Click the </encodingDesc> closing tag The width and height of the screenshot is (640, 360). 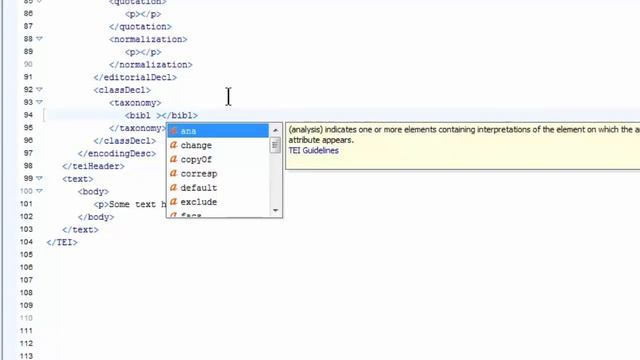point(117,154)
